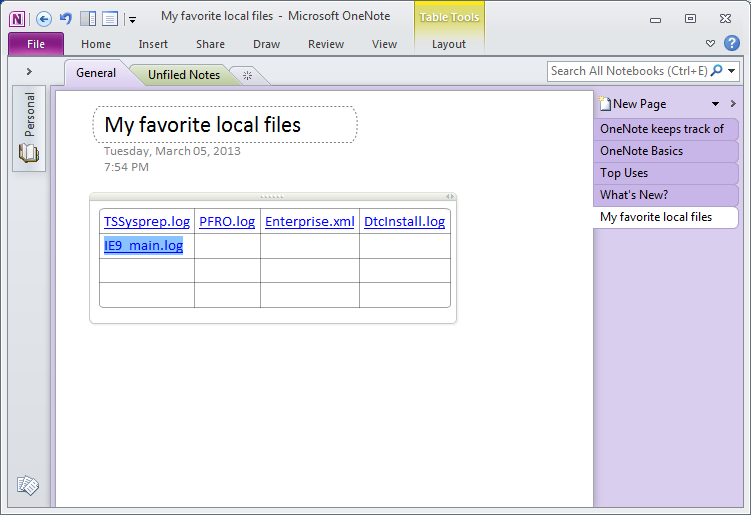Create a new section tab
The height and width of the screenshot is (515, 751).
click(x=247, y=76)
